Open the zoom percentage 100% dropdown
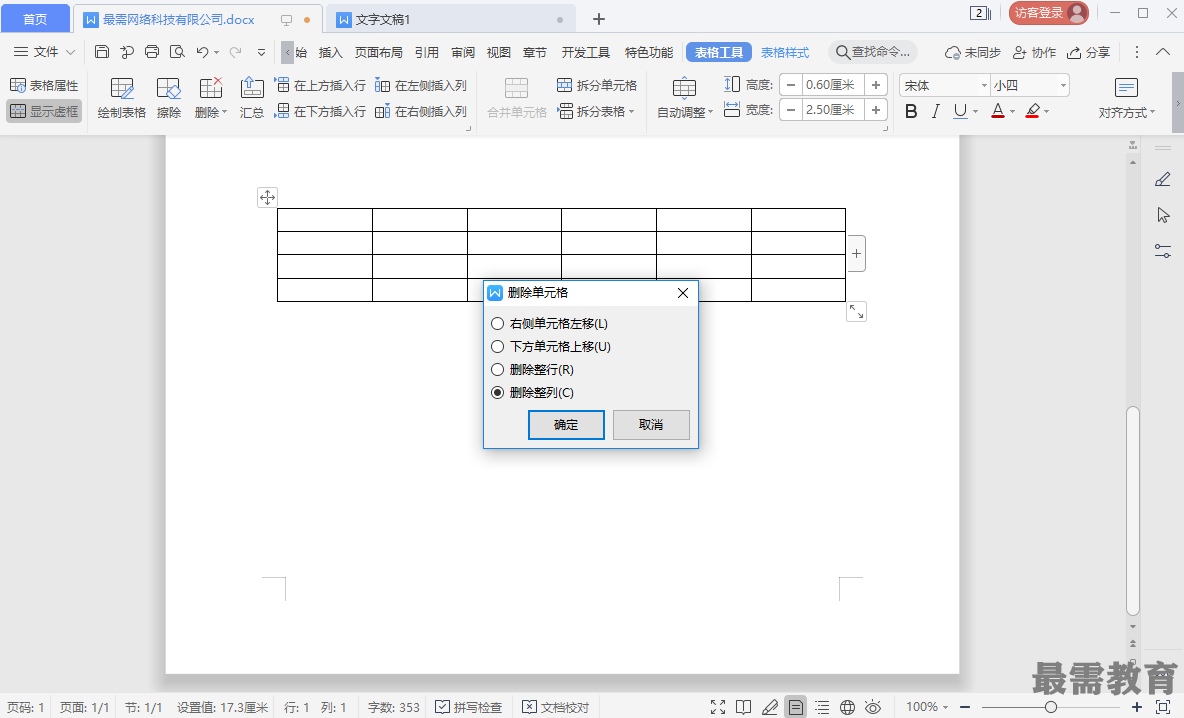 (927, 707)
